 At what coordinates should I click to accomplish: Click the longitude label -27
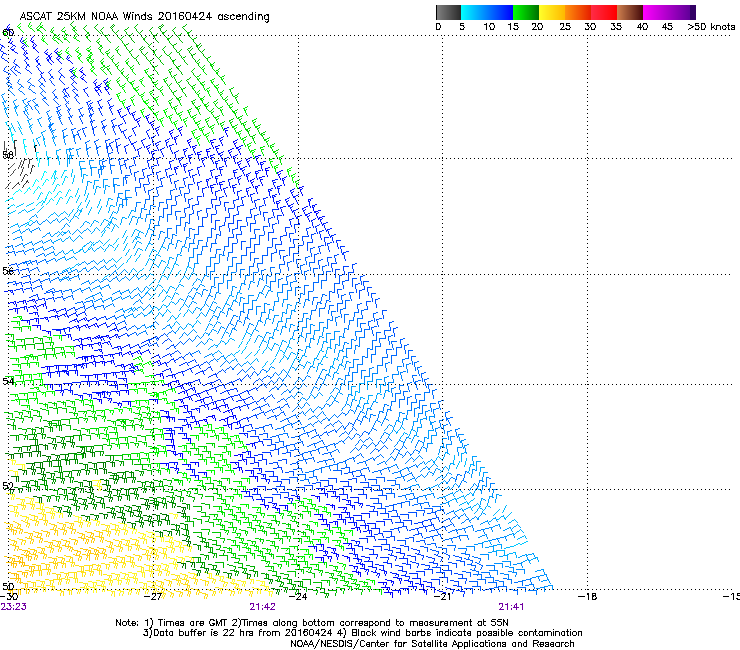153,597
